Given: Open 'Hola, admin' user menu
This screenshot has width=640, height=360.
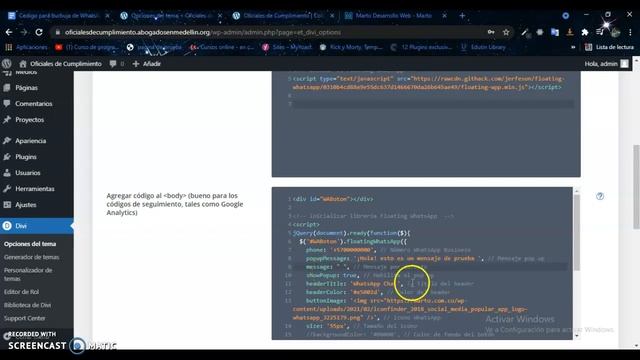Looking at the screenshot, I should 606,64.
